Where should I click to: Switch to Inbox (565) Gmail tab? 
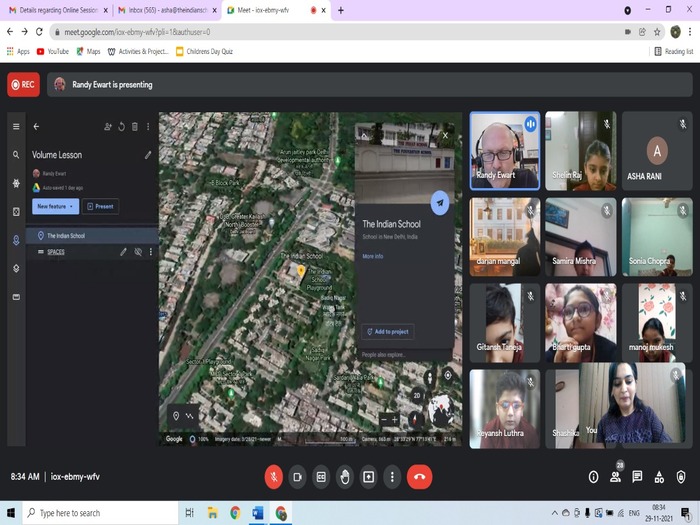(x=167, y=10)
